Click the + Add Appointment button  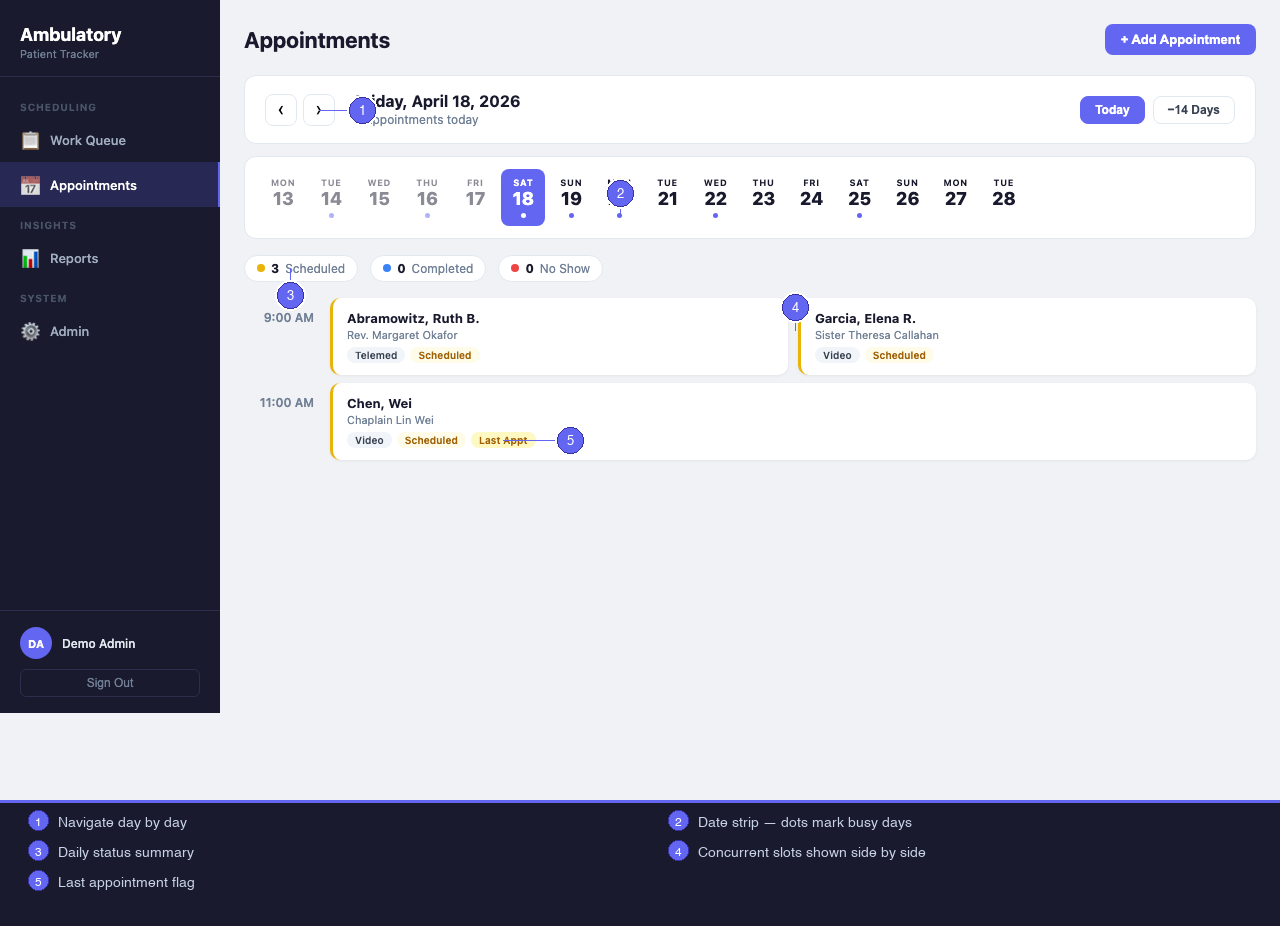(1180, 40)
